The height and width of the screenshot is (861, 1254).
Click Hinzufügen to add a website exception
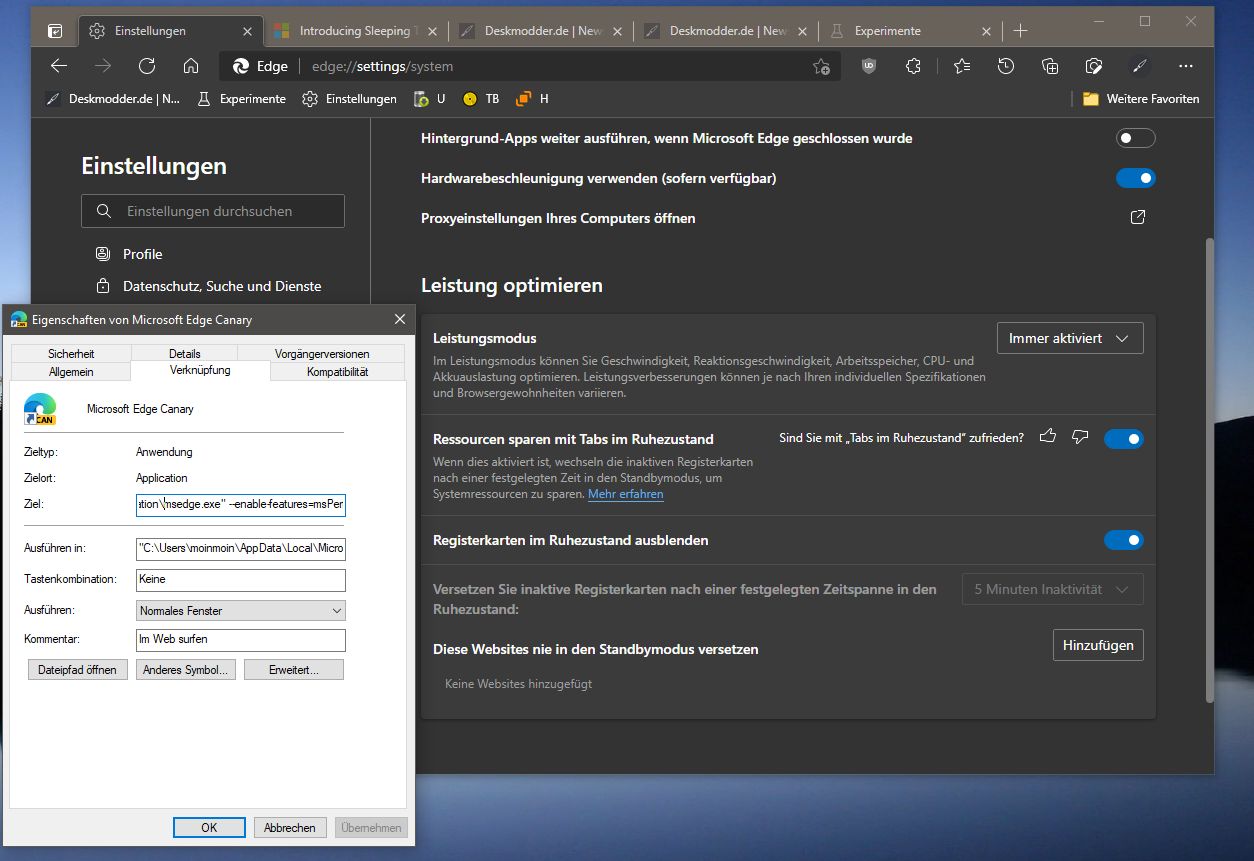point(1098,645)
